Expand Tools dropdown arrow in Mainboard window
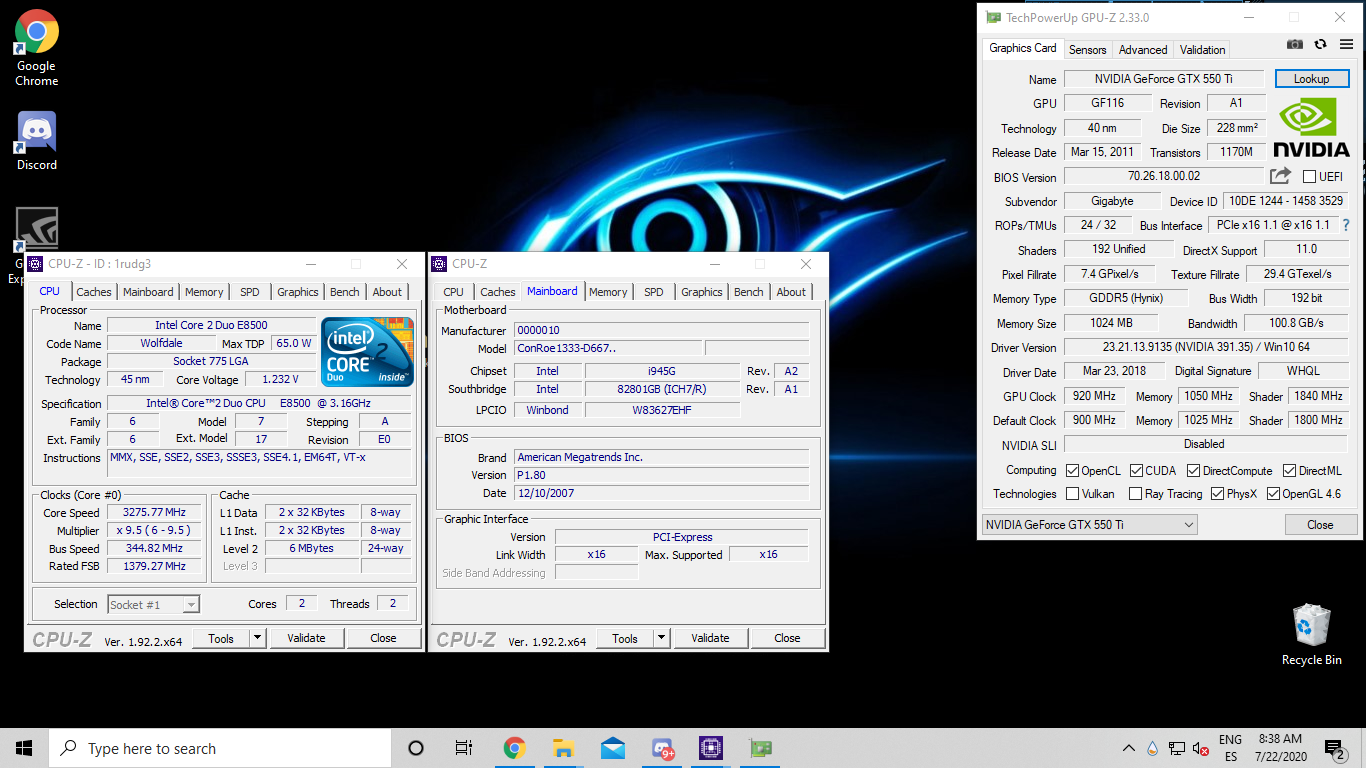Image resolution: width=1366 pixels, height=768 pixels. click(x=661, y=638)
